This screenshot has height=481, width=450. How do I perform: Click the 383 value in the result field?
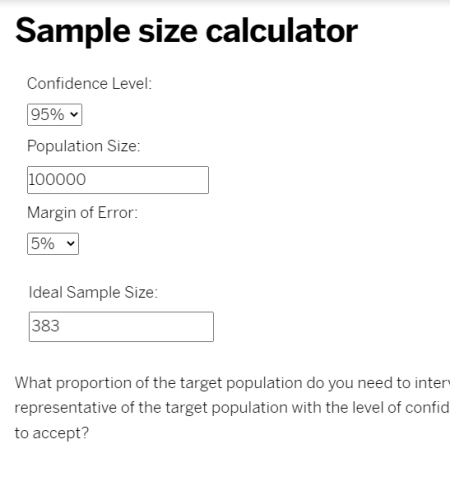click(x=46, y=326)
